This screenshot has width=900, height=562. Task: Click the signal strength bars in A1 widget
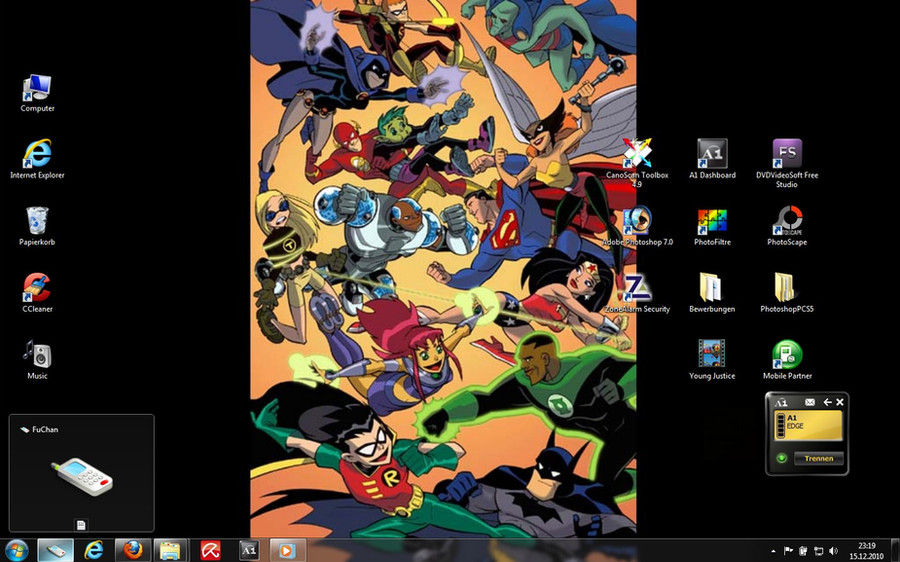(780, 426)
